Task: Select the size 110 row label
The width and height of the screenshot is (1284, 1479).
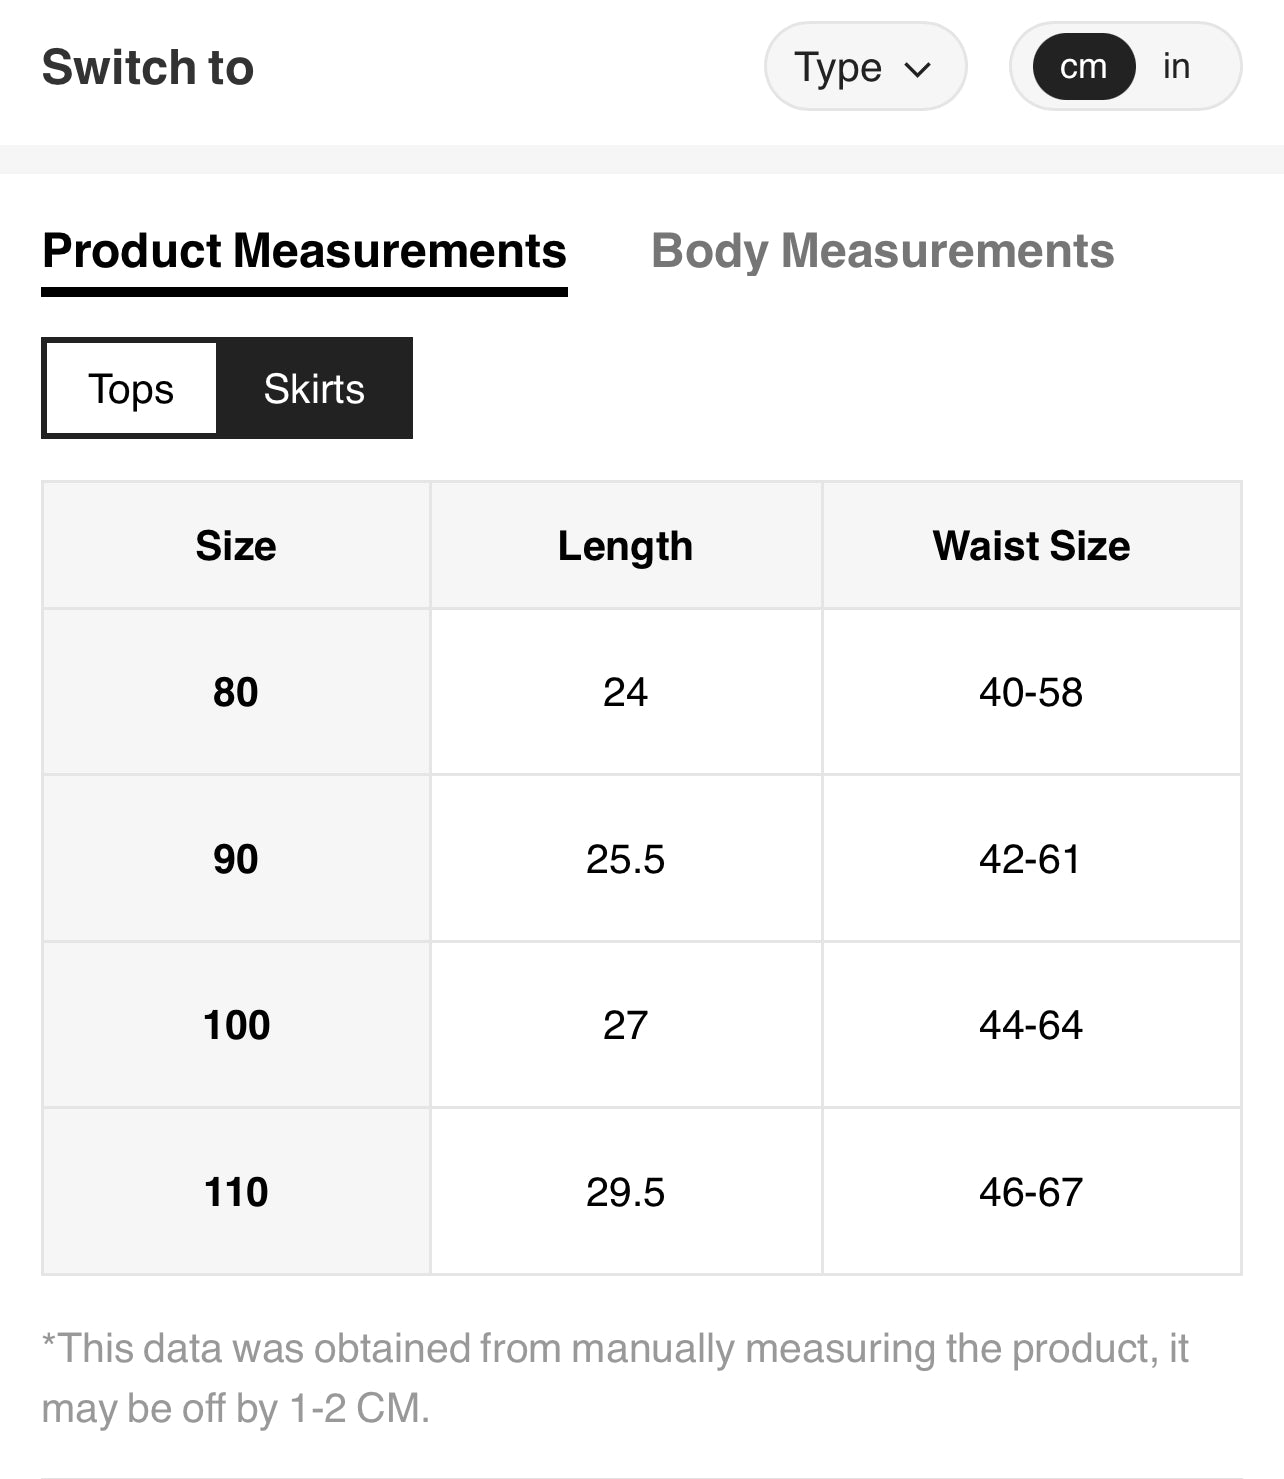Action: pyautogui.click(x=236, y=1192)
